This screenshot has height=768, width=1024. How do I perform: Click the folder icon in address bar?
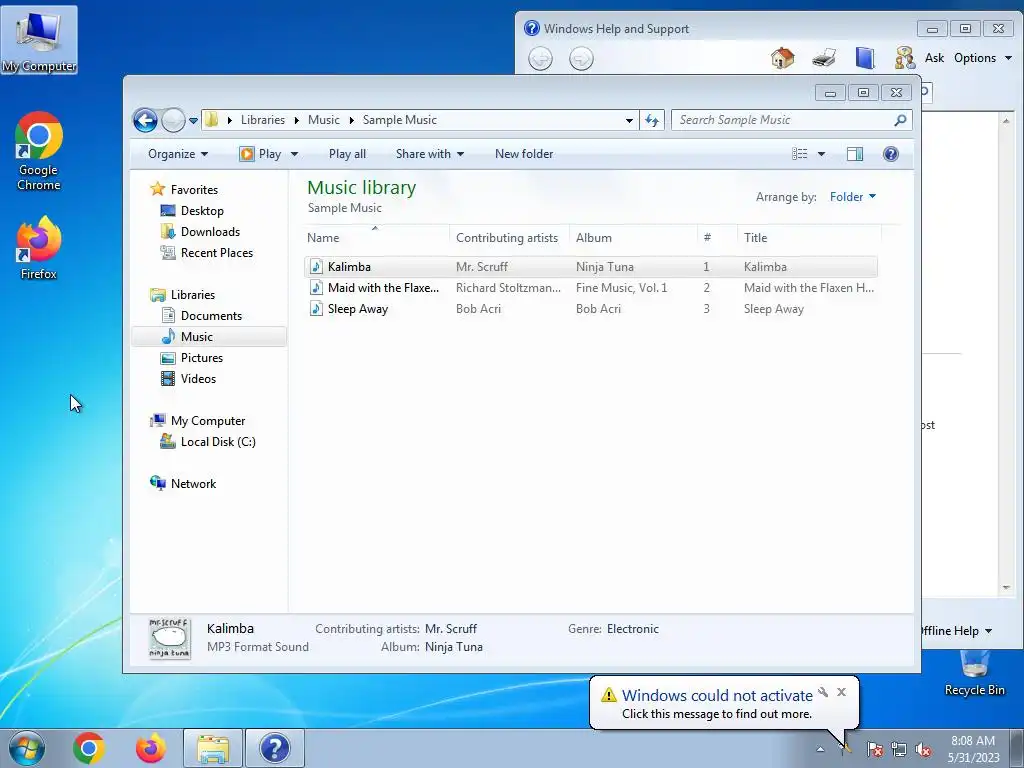pyautogui.click(x=212, y=120)
